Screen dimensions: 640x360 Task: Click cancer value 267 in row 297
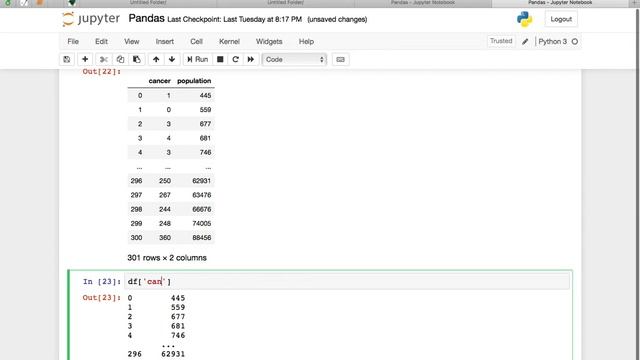(165, 195)
